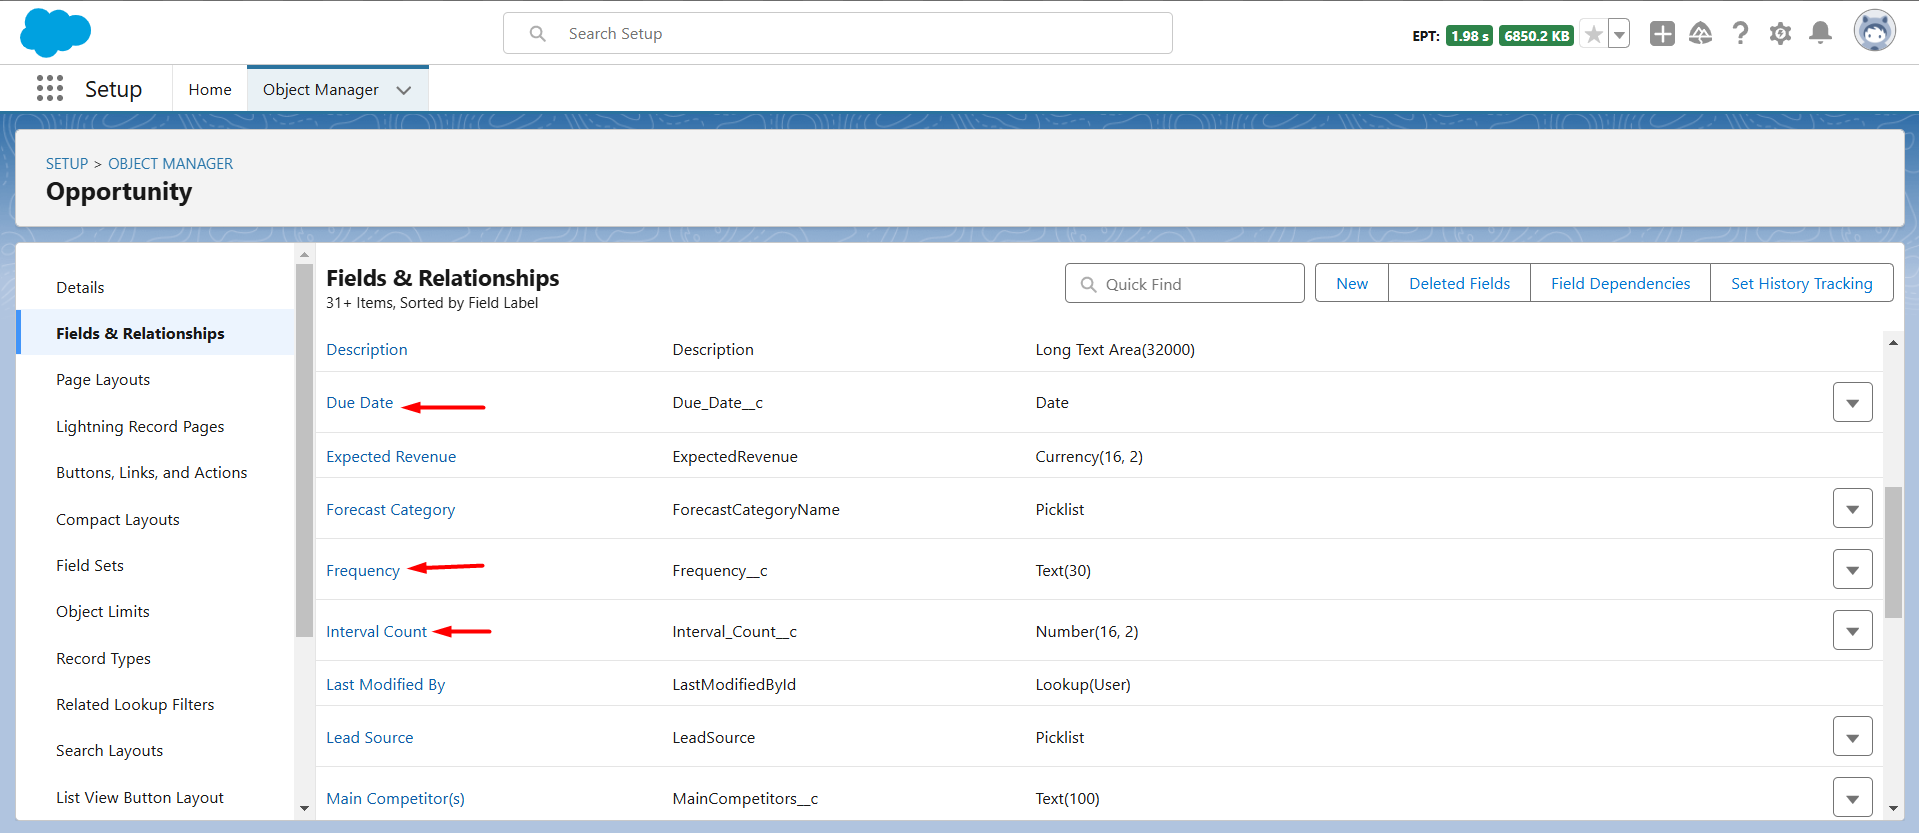Click the SETUP breadcrumb link
The image size is (1919, 833).
tap(67, 163)
